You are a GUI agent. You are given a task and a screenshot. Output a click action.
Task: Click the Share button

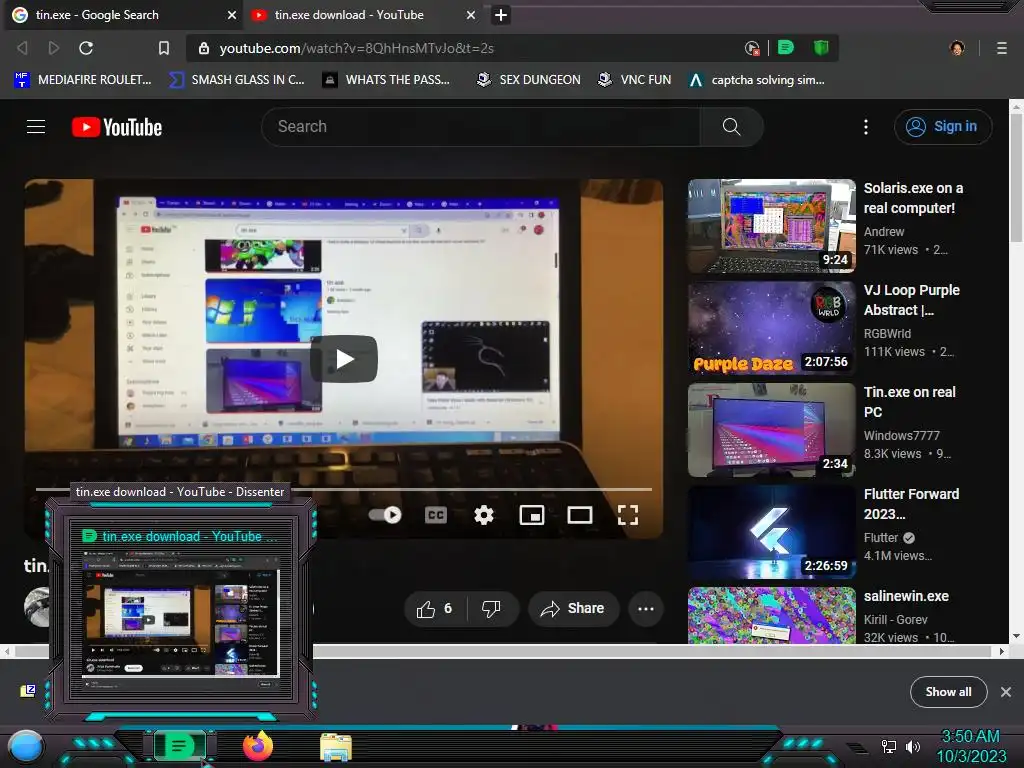[573, 609]
